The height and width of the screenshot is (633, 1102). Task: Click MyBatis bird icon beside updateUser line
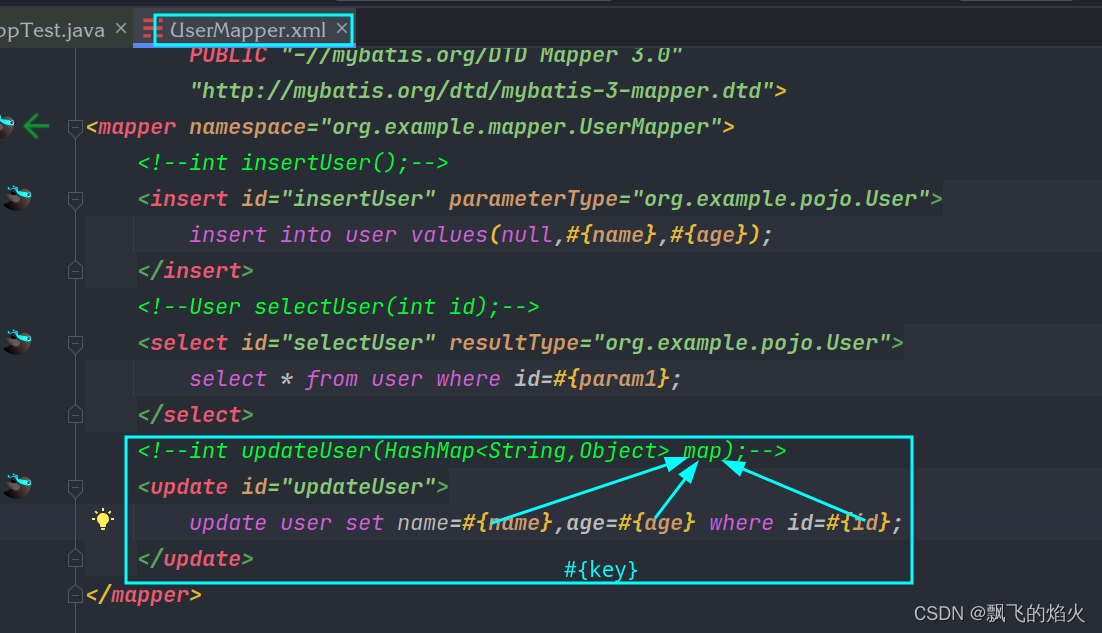(18, 485)
